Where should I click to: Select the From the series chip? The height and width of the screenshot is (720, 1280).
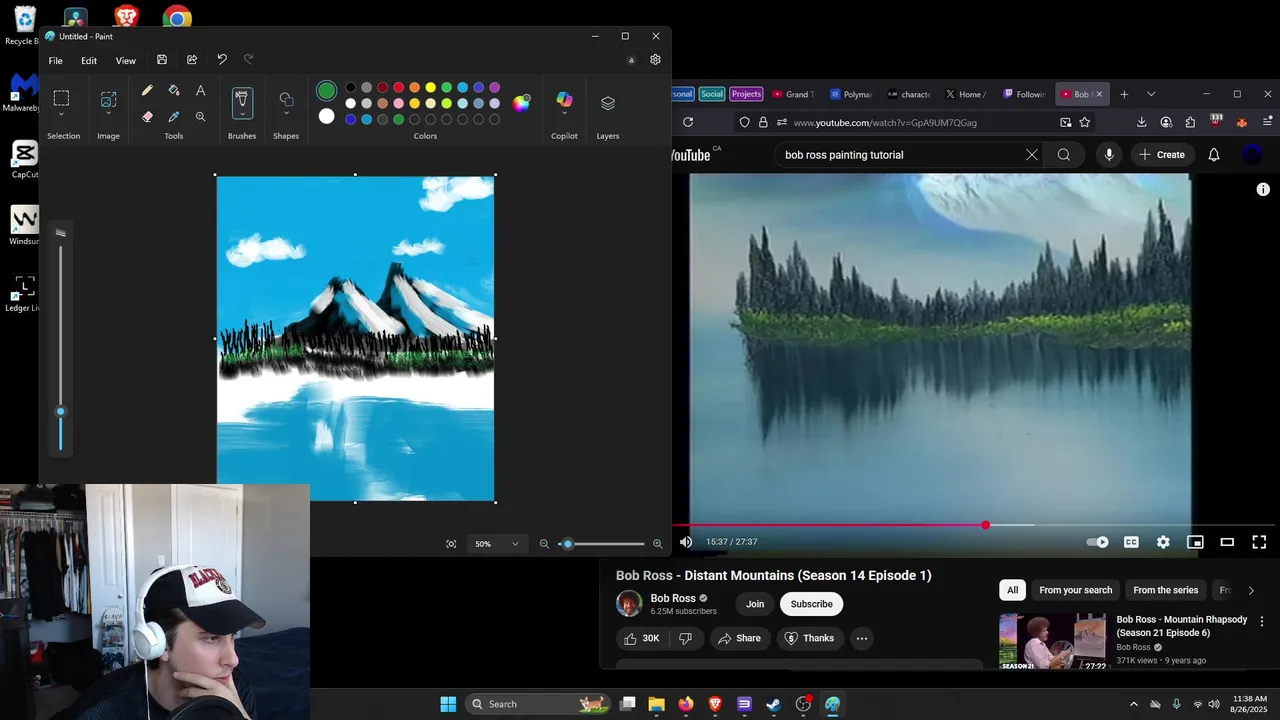tap(1165, 590)
